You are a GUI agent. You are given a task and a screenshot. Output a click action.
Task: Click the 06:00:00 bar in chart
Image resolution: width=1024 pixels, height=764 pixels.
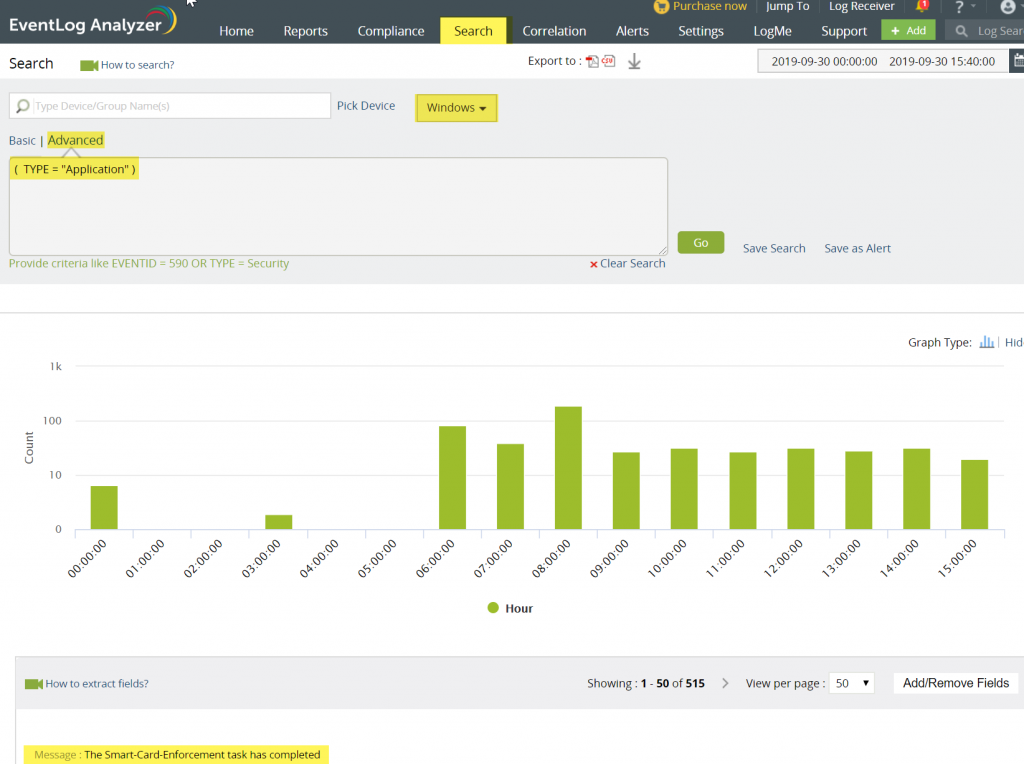pyautogui.click(x=453, y=477)
